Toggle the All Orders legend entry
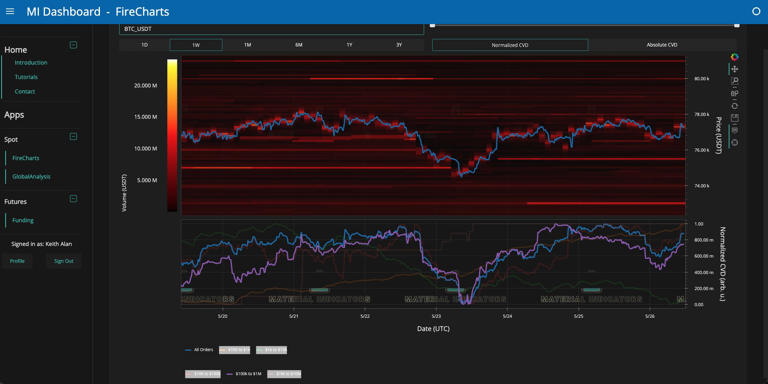 point(198,350)
